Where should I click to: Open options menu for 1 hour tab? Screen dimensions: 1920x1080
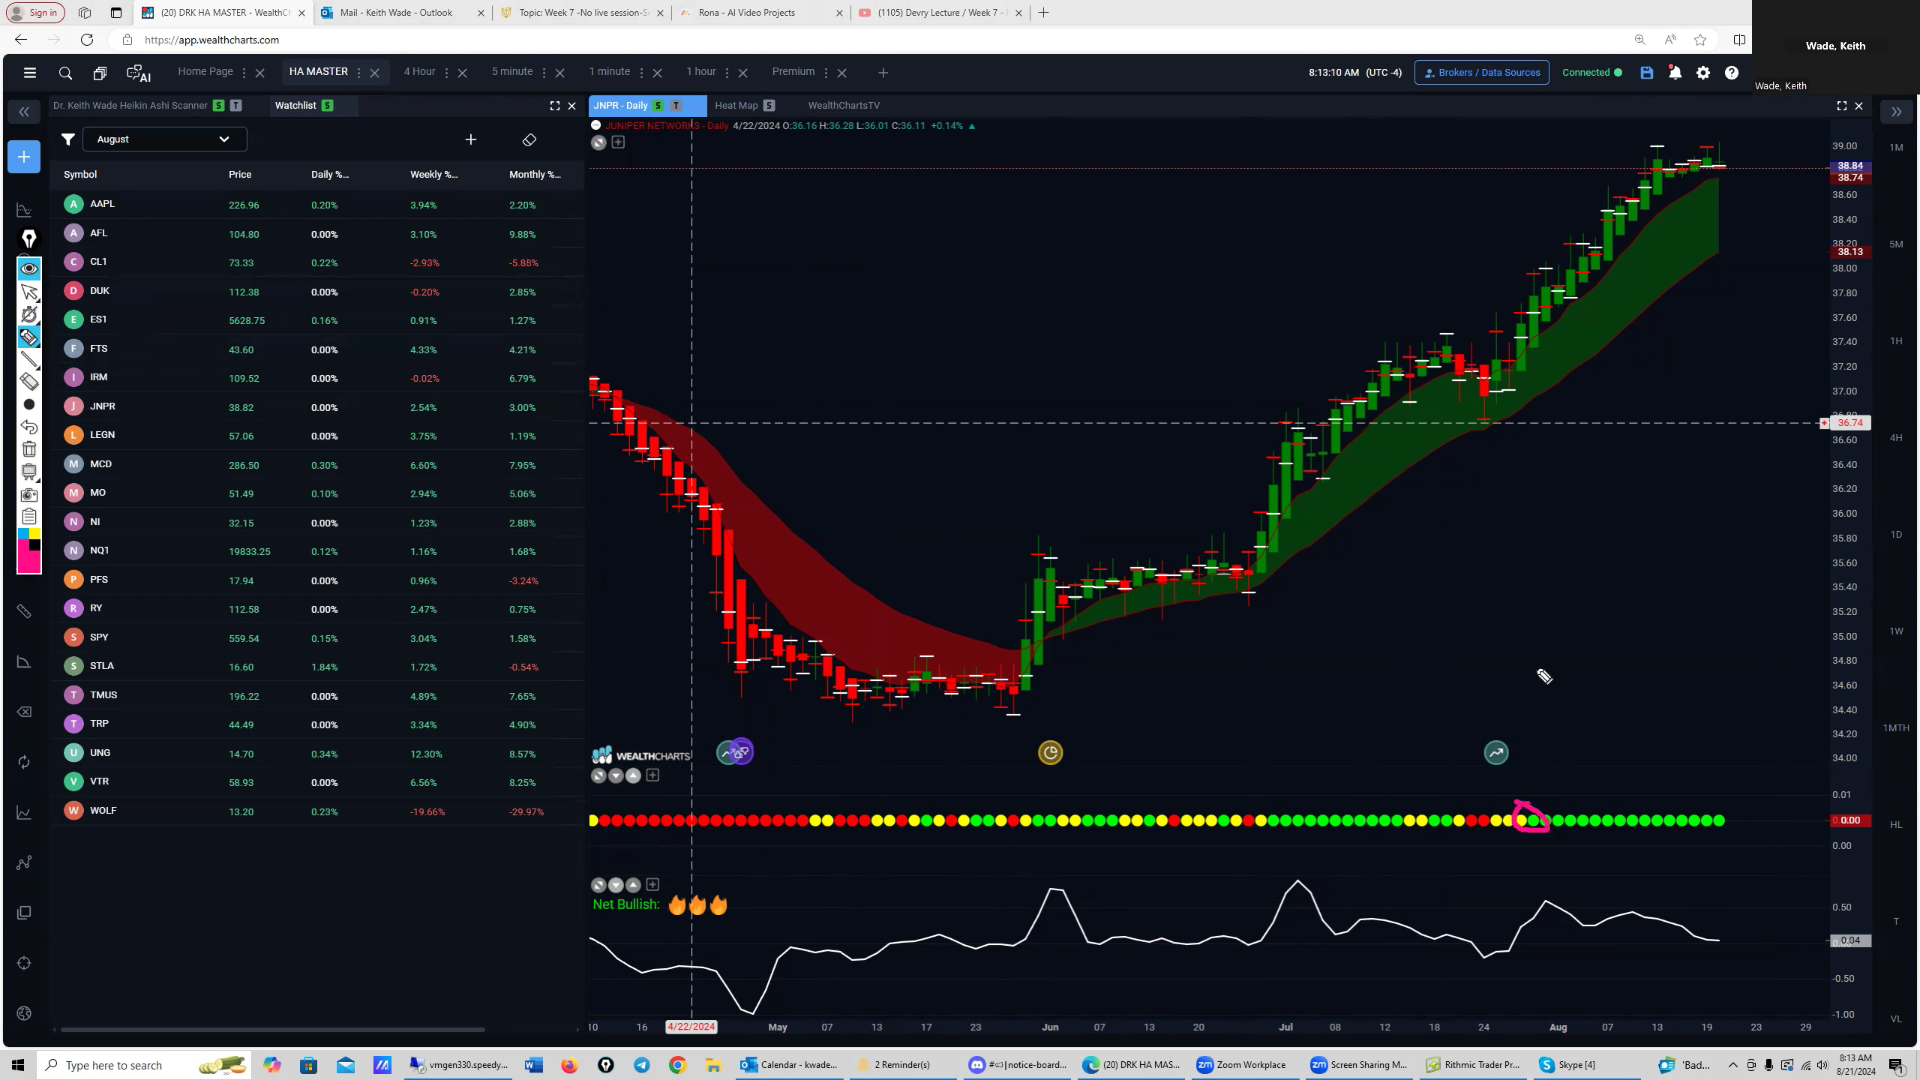point(727,73)
